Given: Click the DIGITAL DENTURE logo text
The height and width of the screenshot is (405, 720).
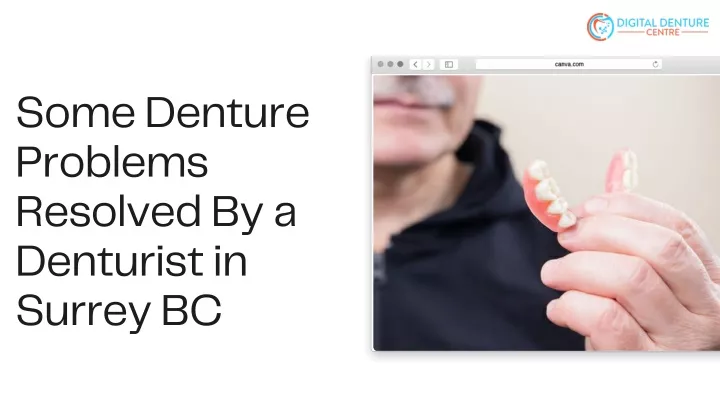Looking at the screenshot, I should [663, 22].
